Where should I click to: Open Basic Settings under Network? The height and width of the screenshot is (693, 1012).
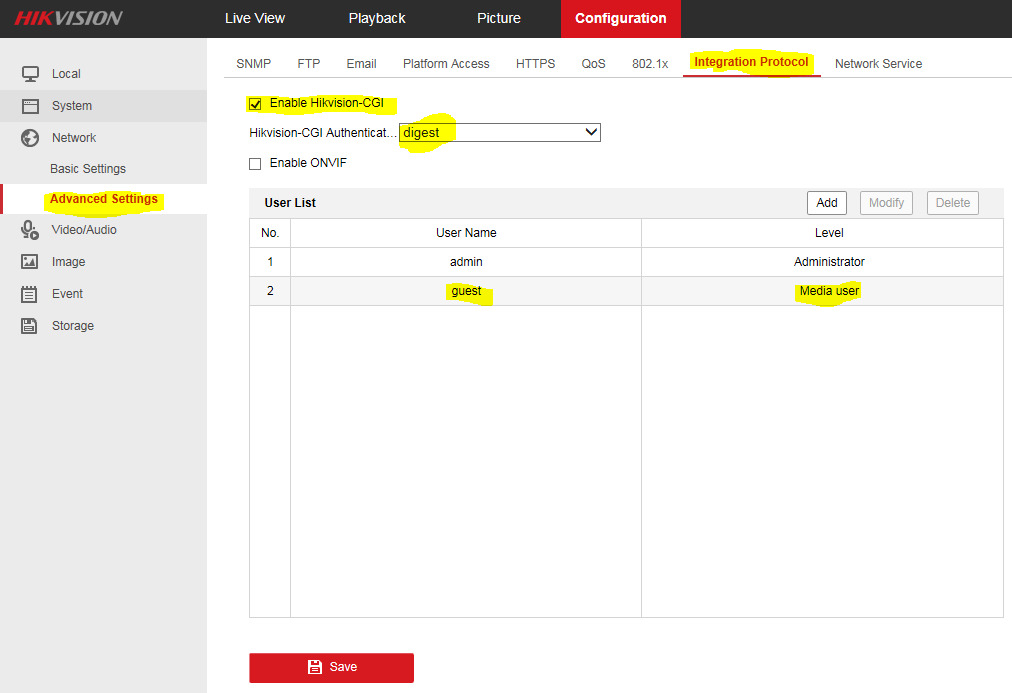(88, 169)
